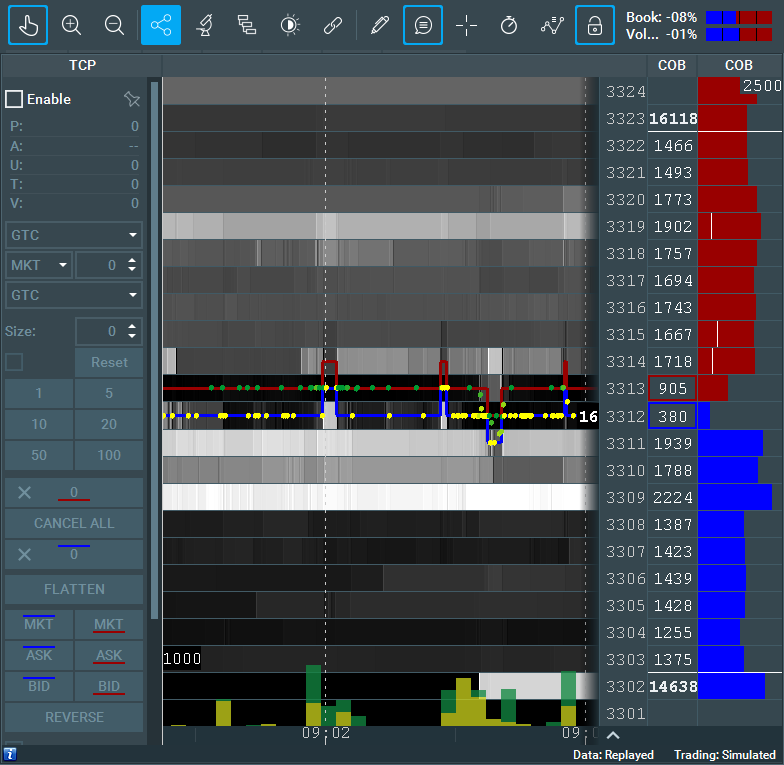Click price level 3312 size 380
The width and height of the screenshot is (784, 765).
coord(672,416)
